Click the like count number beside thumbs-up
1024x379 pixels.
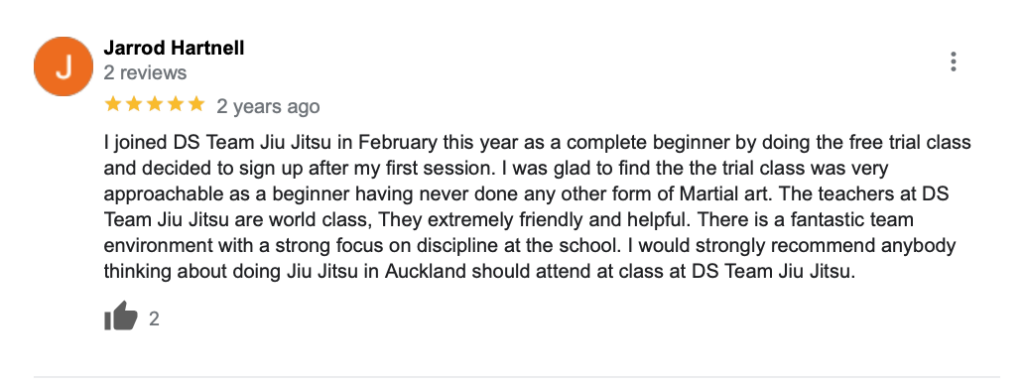pos(153,319)
